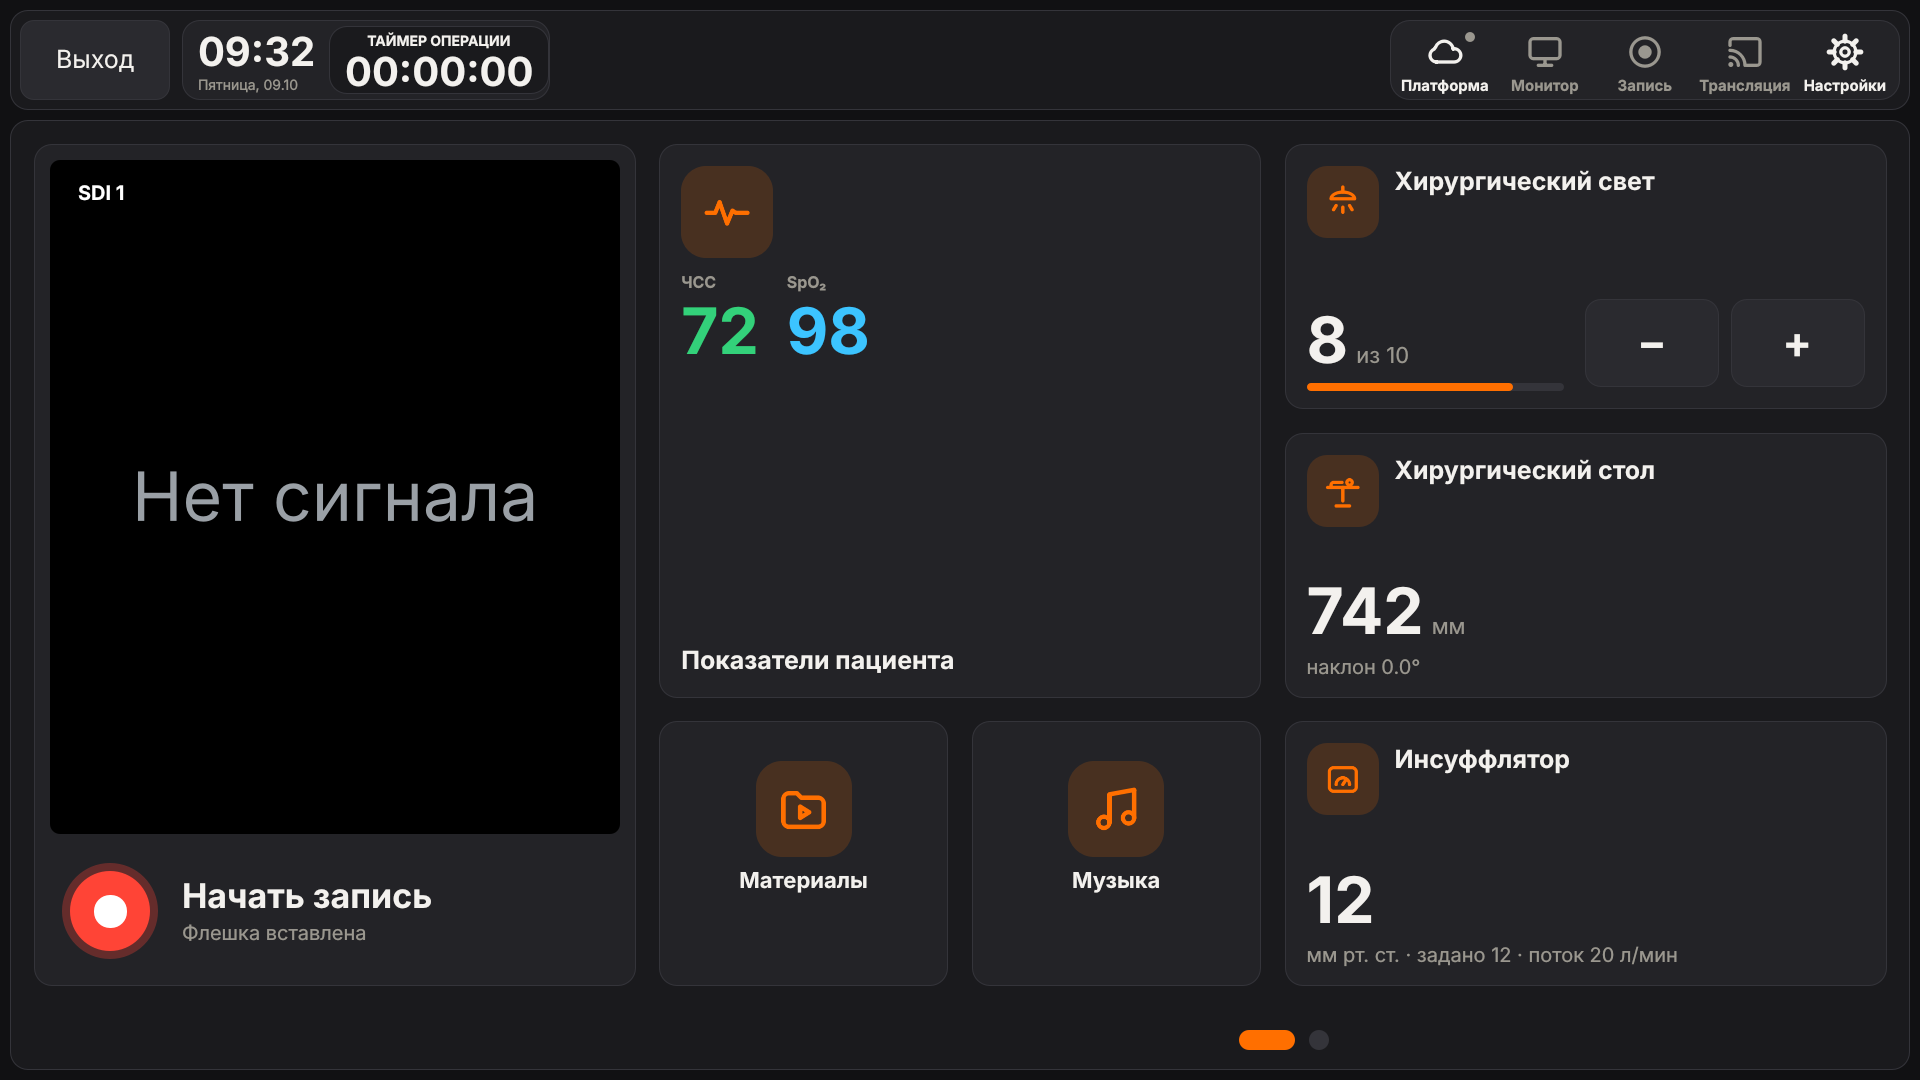Image resolution: width=1920 pixels, height=1080 pixels.
Task: Open the Материалы folder icon
Action: tap(803, 809)
